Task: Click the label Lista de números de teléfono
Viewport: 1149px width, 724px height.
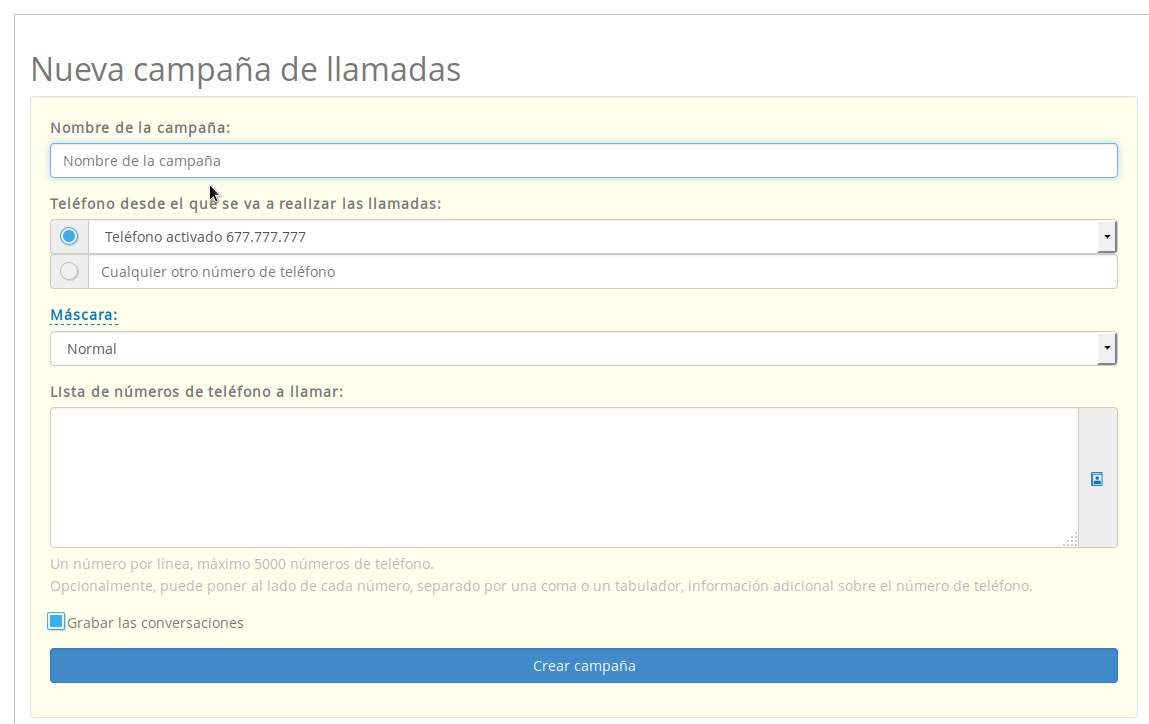Action: pos(197,391)
